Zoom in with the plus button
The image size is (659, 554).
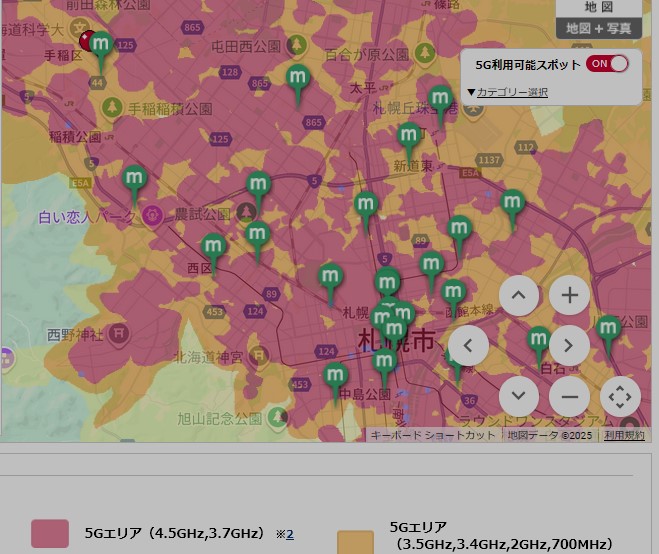(570, 295)
